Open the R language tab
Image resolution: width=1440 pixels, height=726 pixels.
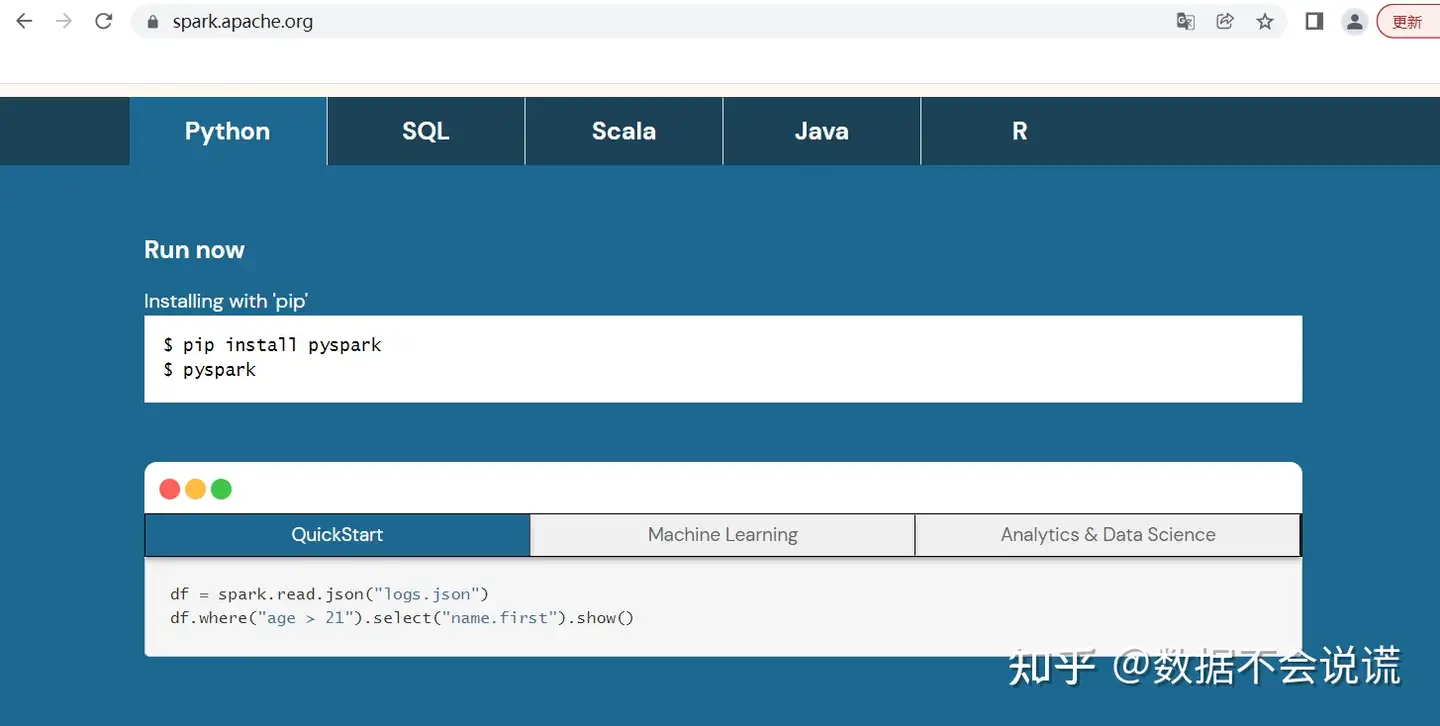[1019, 131]
